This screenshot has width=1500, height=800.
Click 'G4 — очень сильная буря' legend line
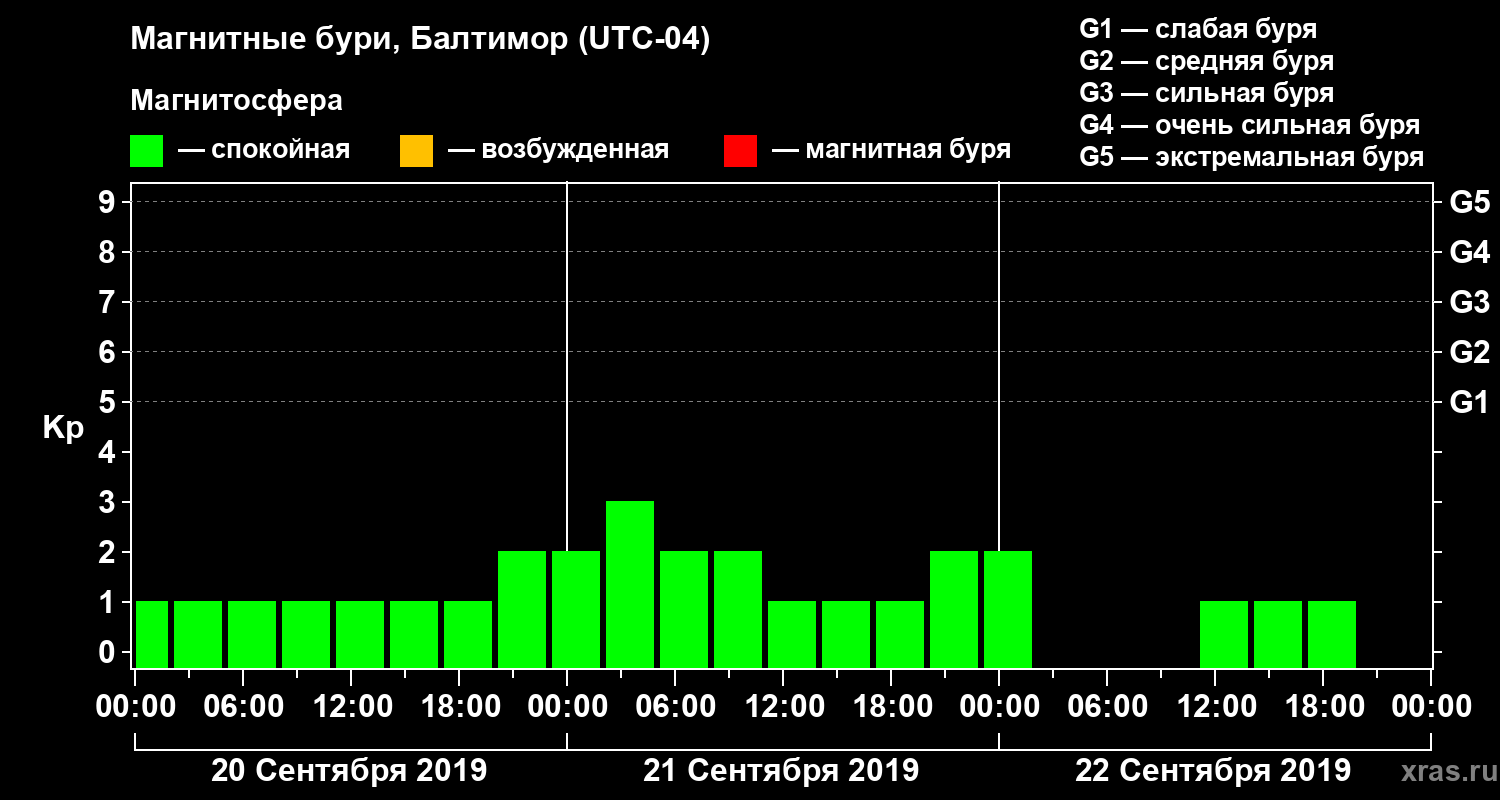point(1249,125)
